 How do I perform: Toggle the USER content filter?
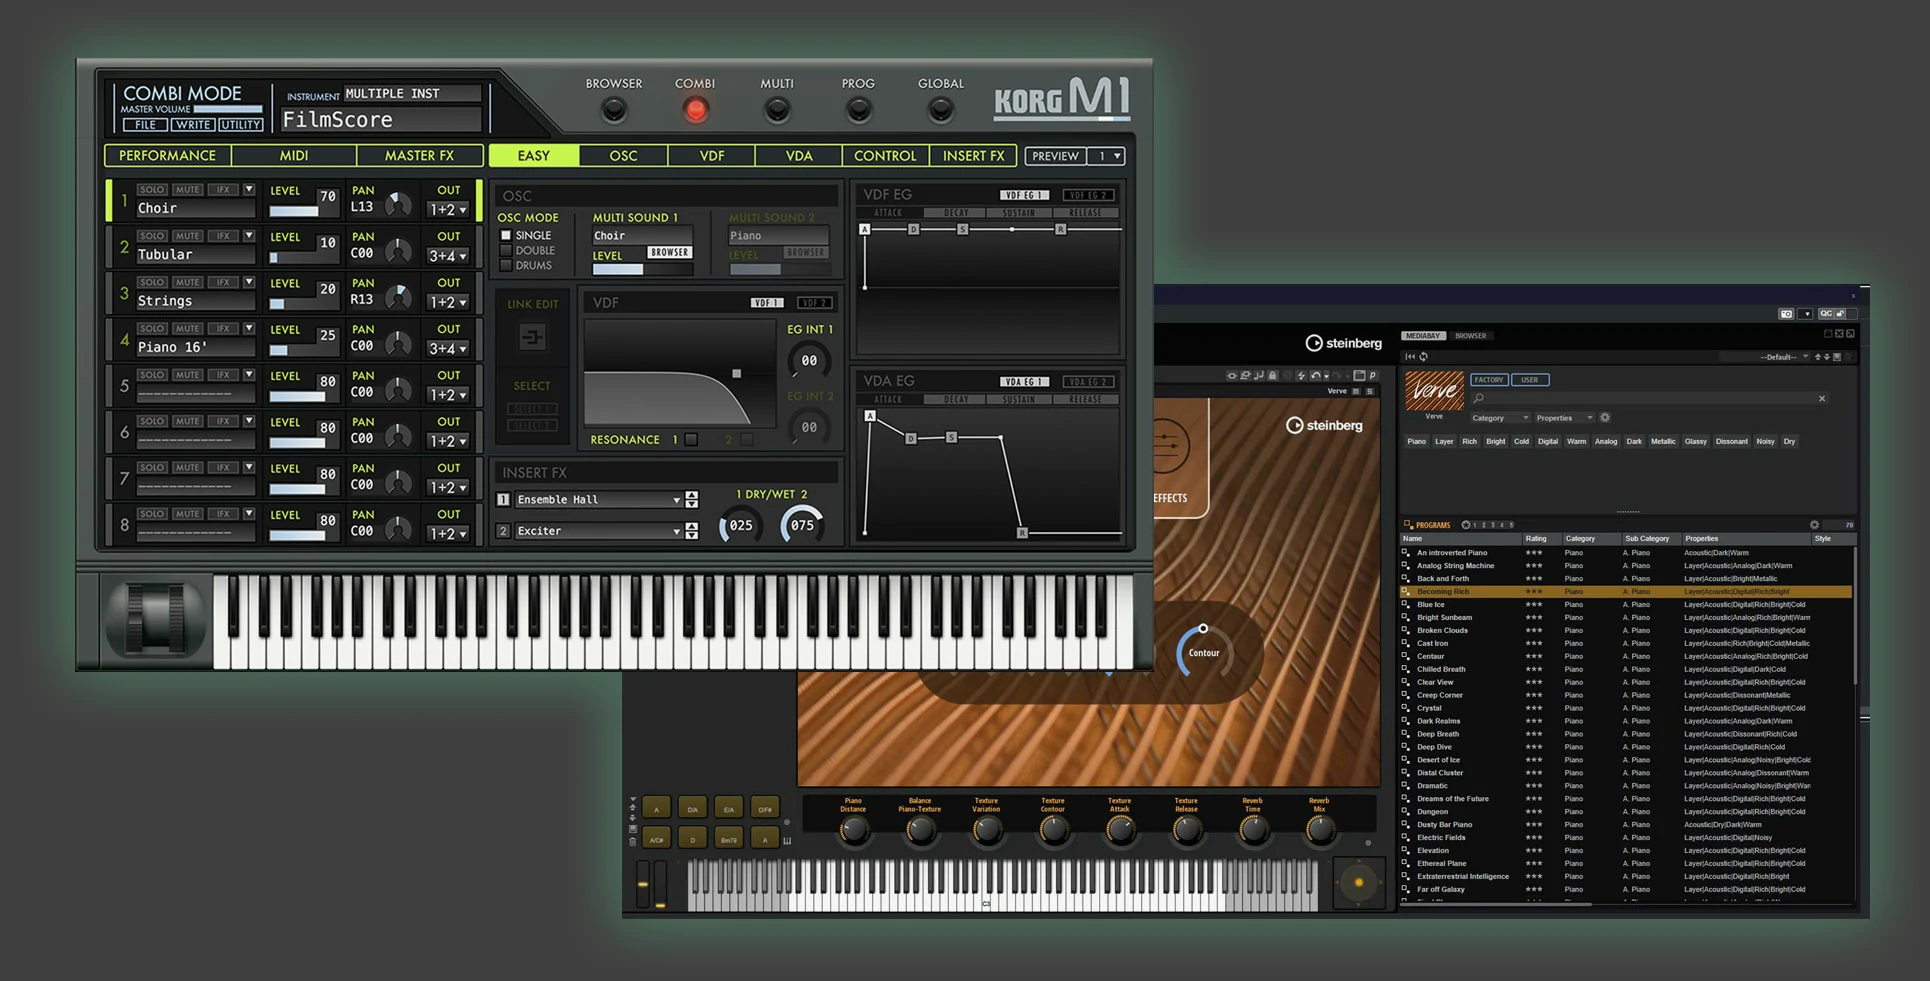click(x=1529, y=380)
